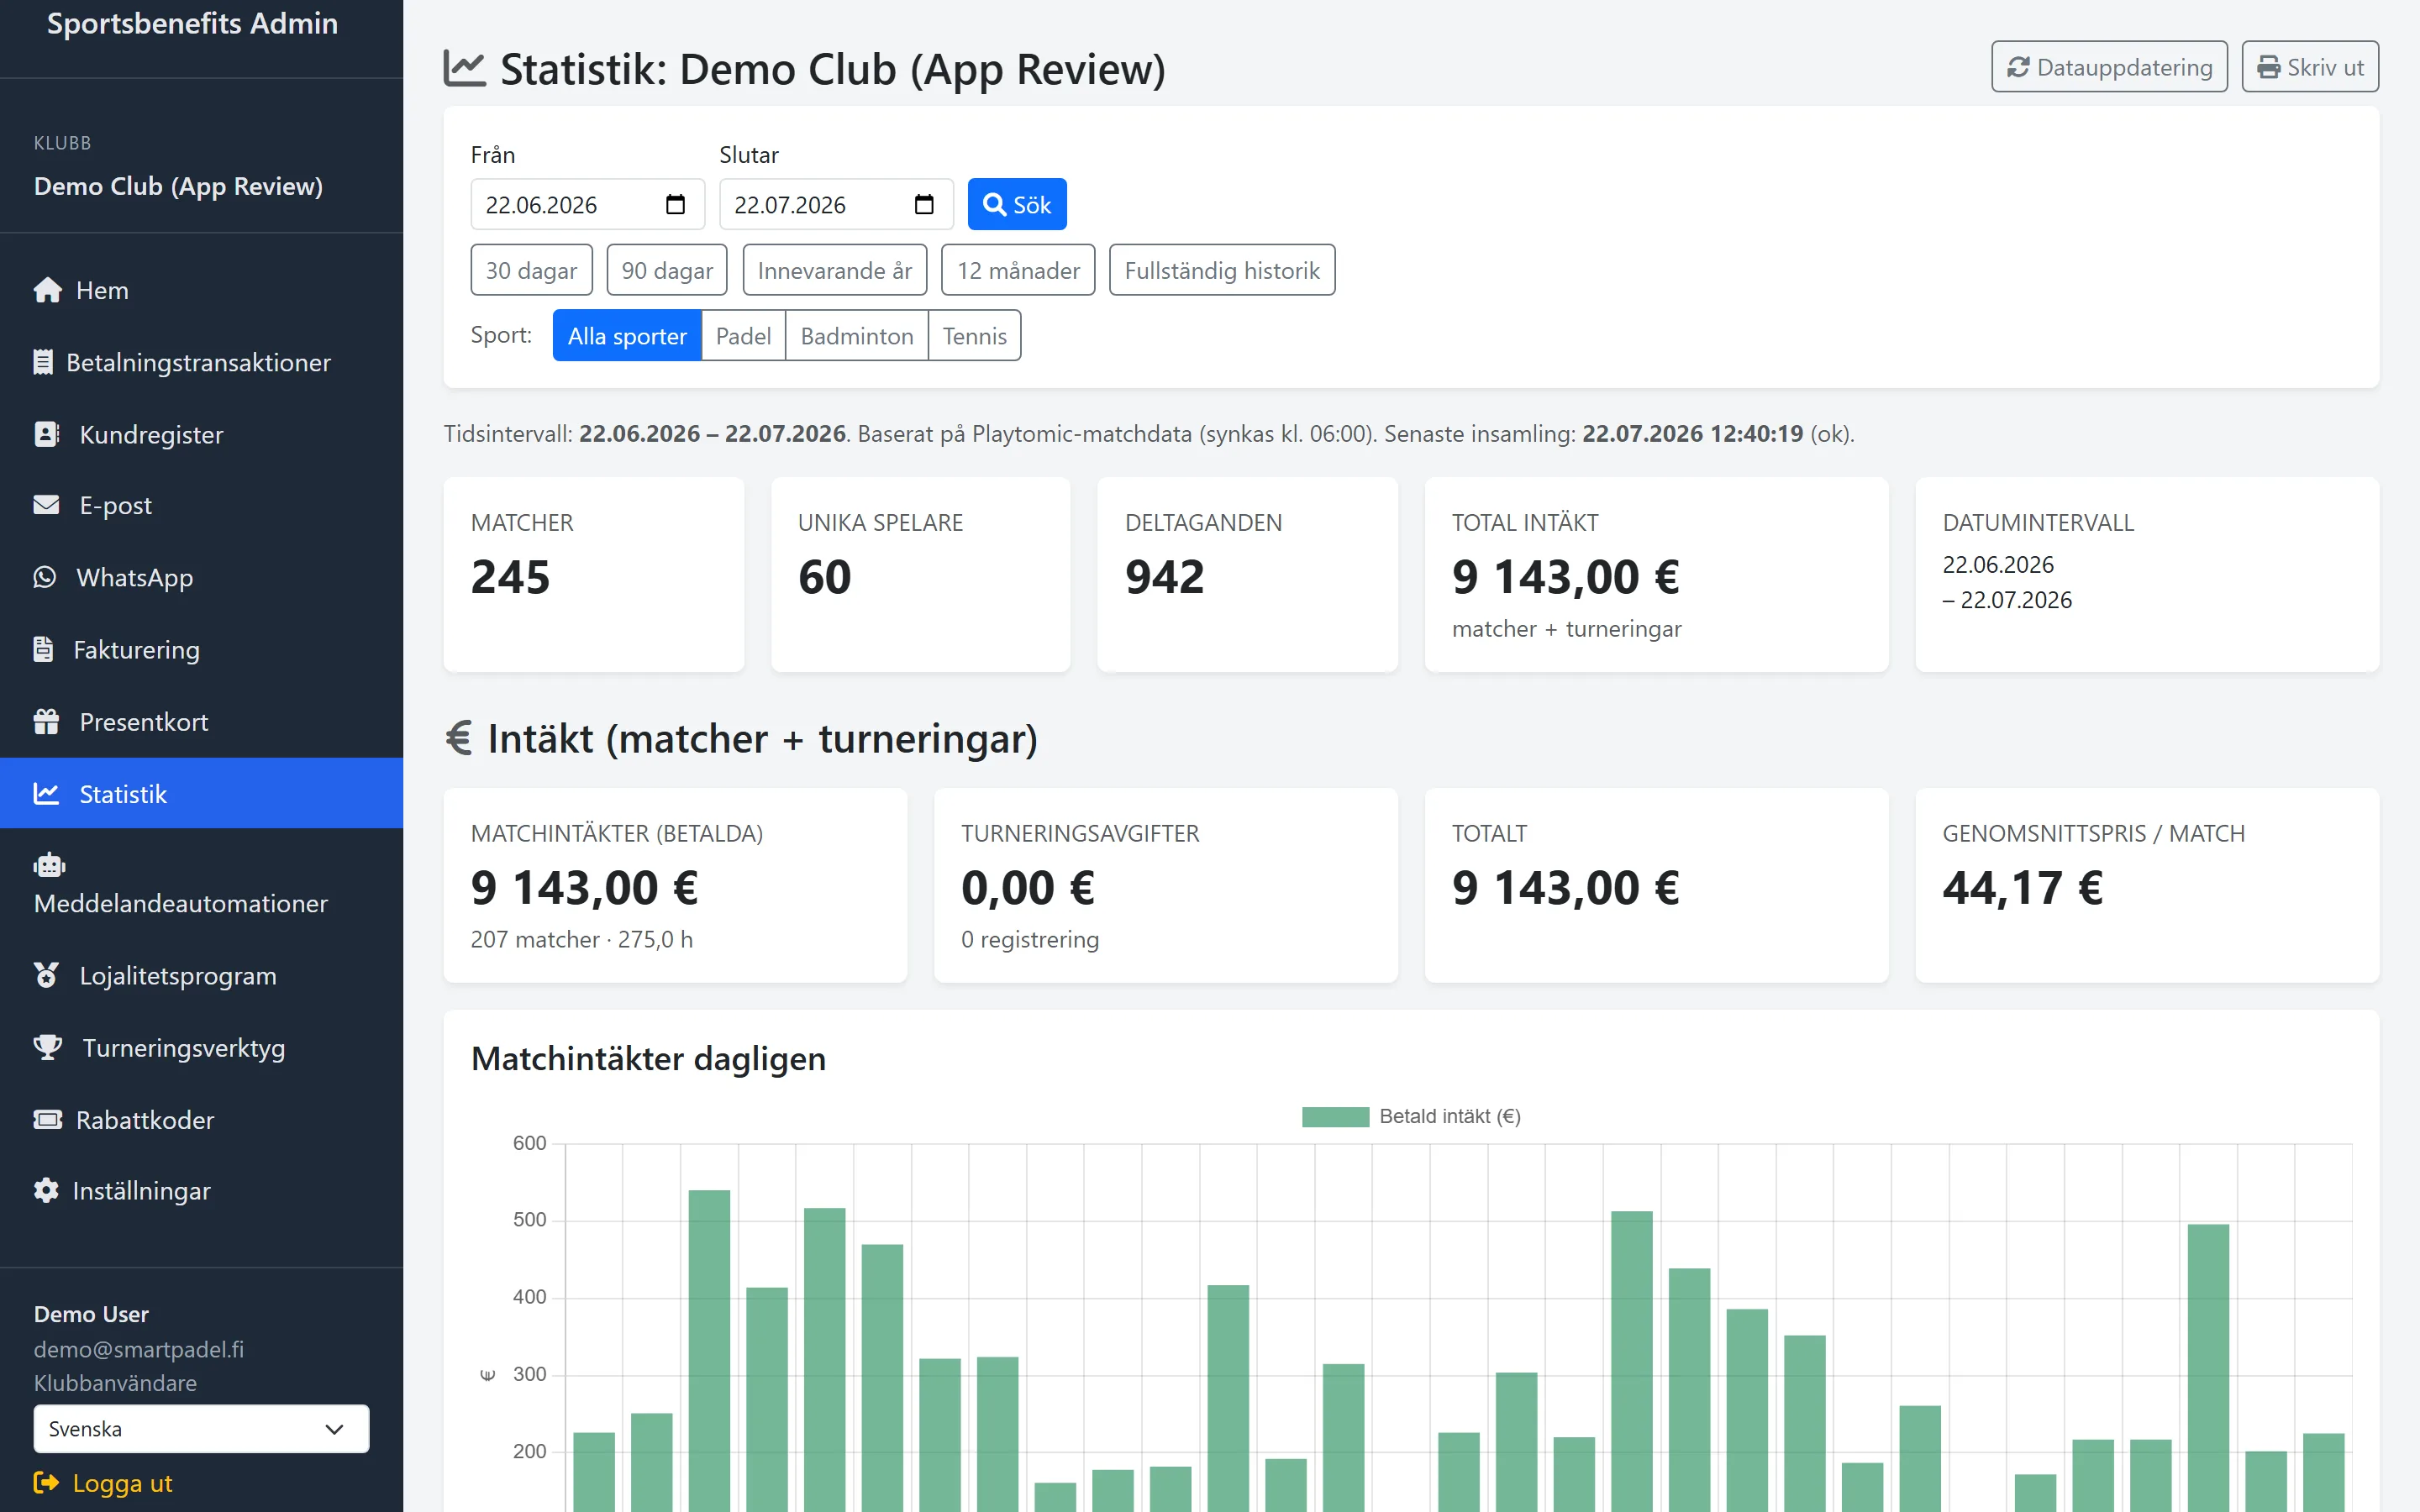2420x1512 pixels.
Task: Go to Rabattkoder
Action: pyautogui.click(x=201, y=1119)
